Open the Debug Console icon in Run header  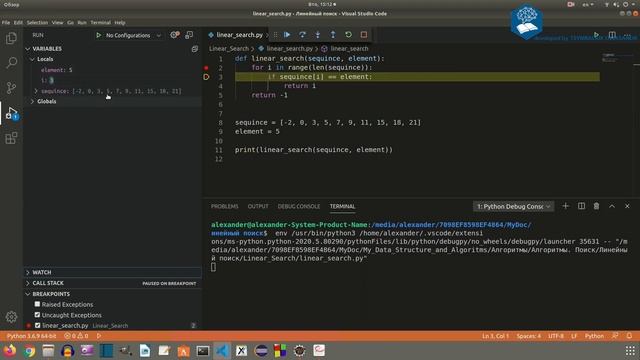point(189,35)
